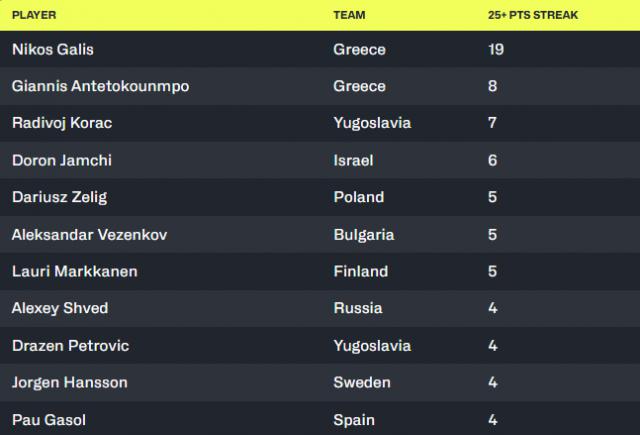
Task: Click the Israel team label
Action: click(x=353, y=160)
